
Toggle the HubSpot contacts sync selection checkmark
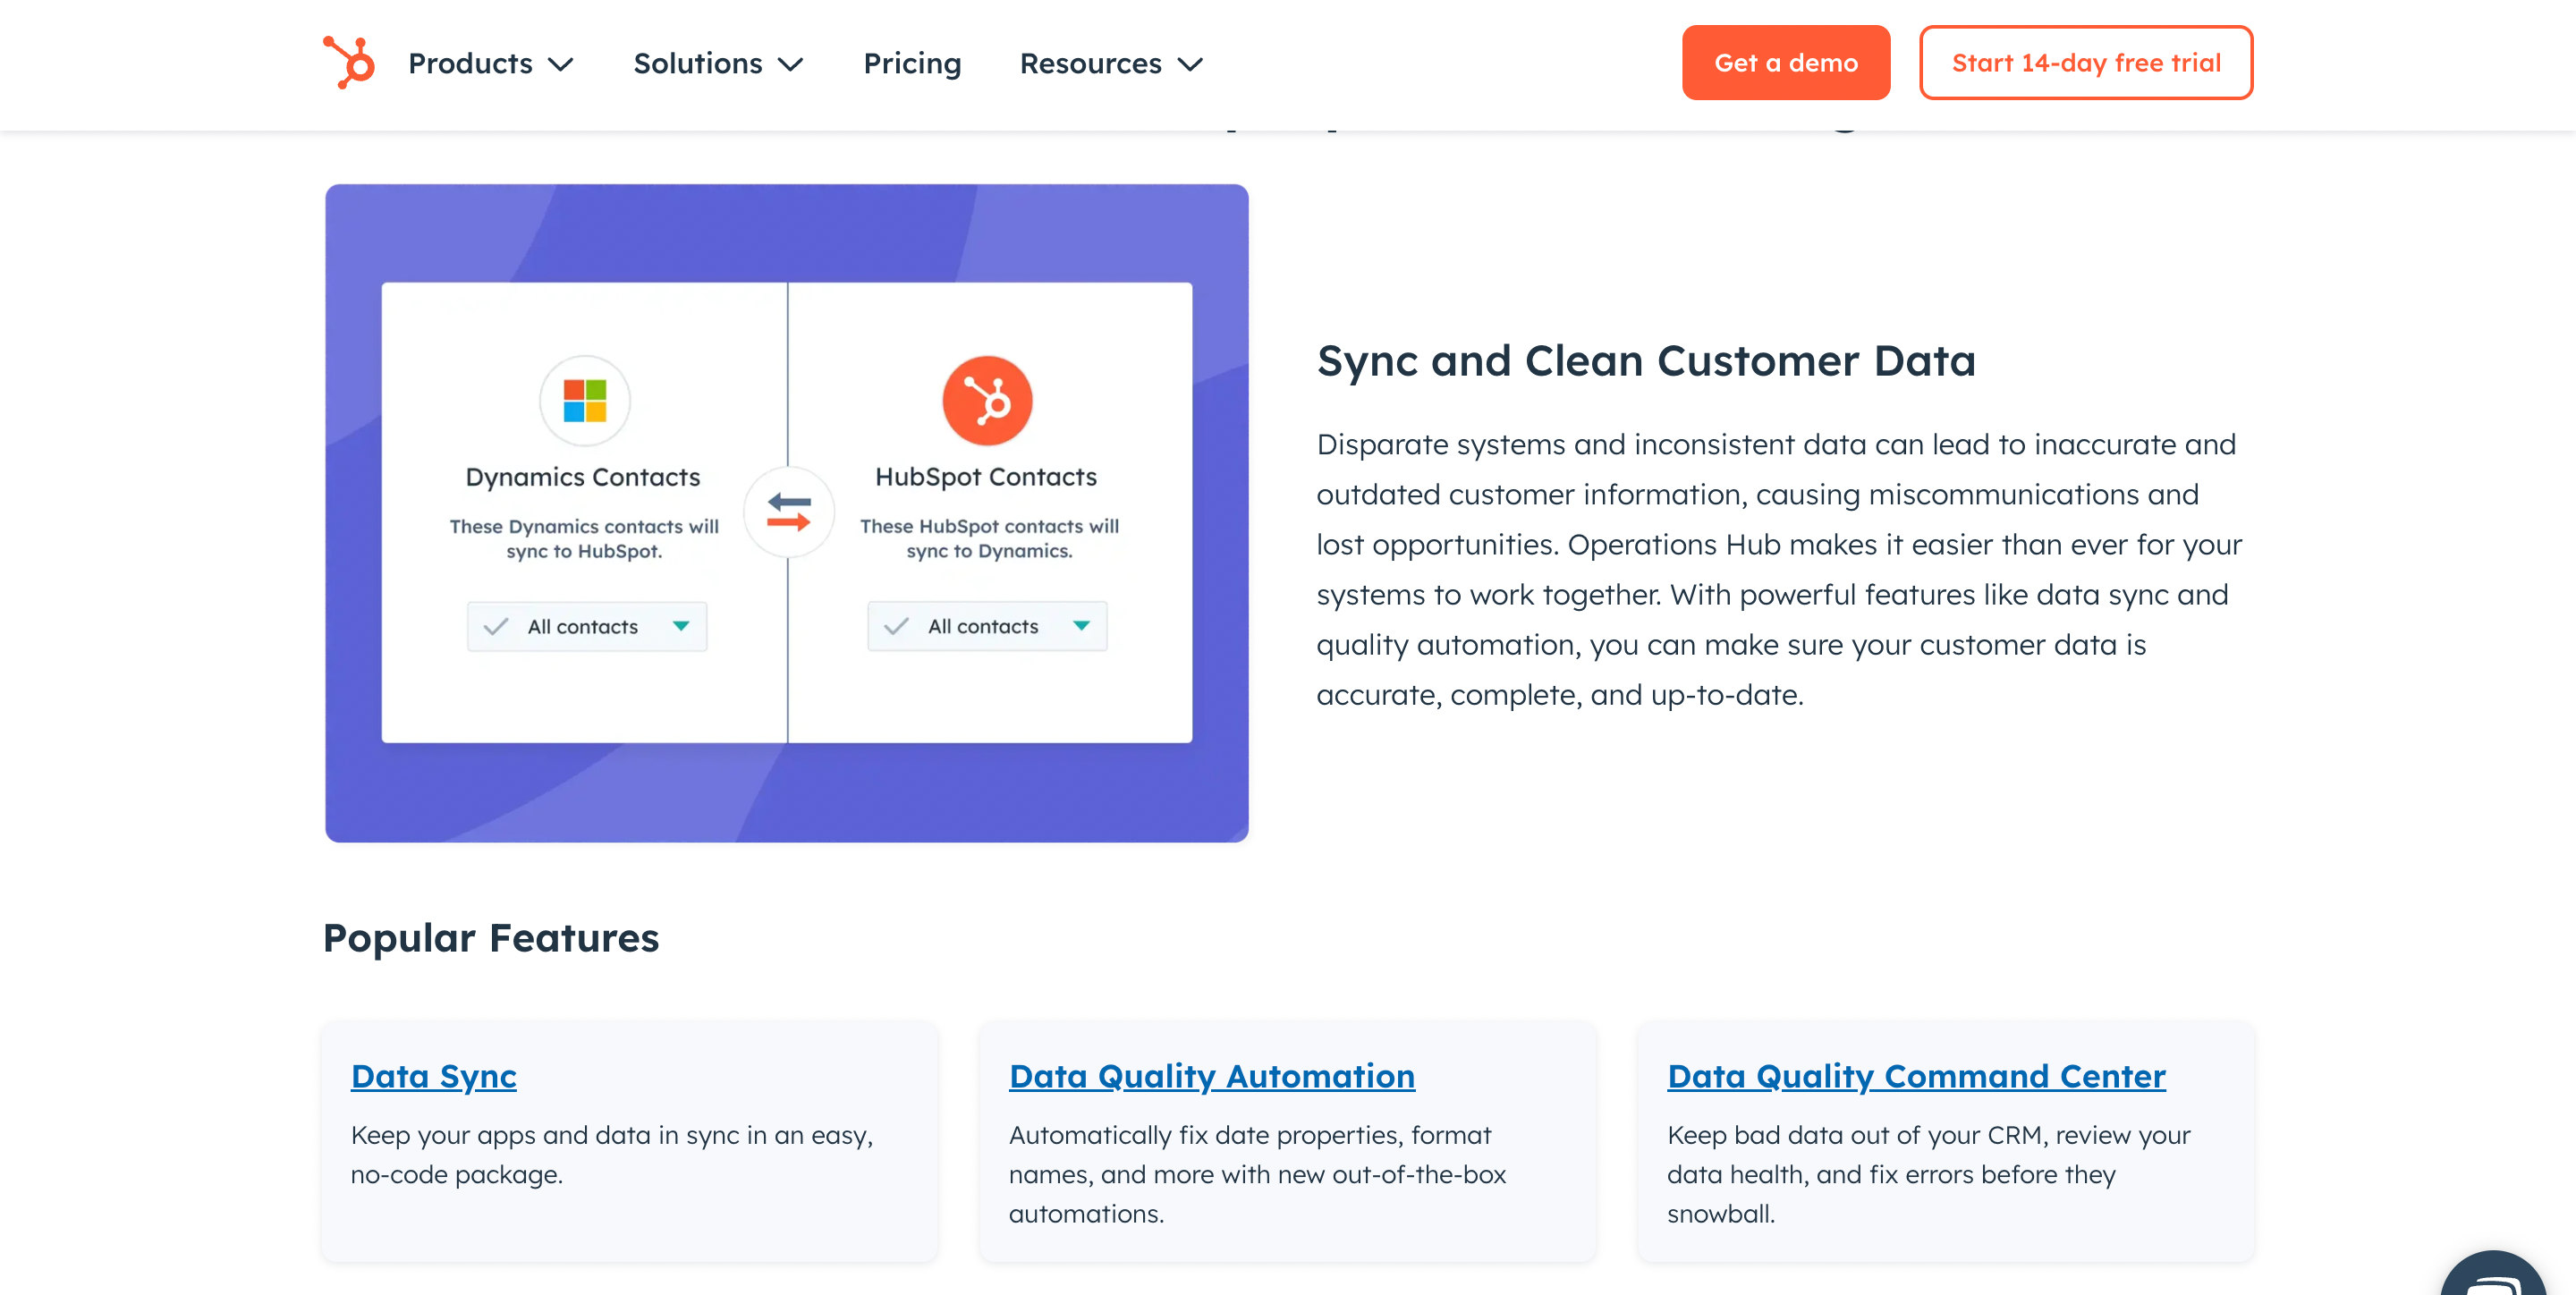897,626
